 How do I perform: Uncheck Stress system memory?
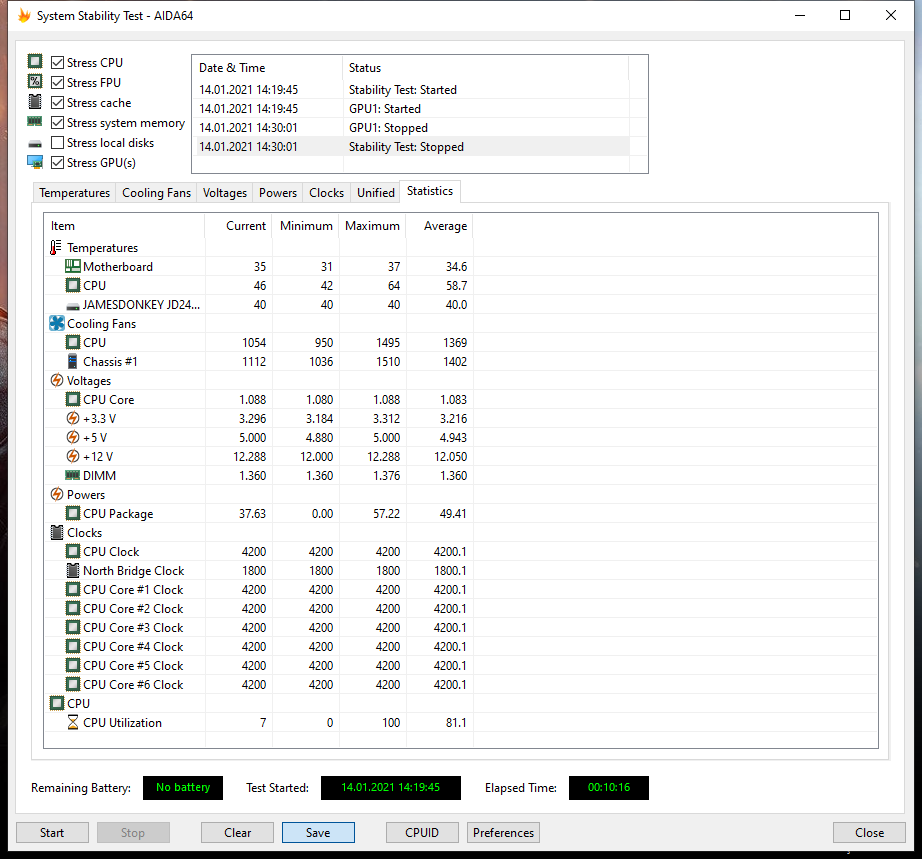[x=58, y=122]
